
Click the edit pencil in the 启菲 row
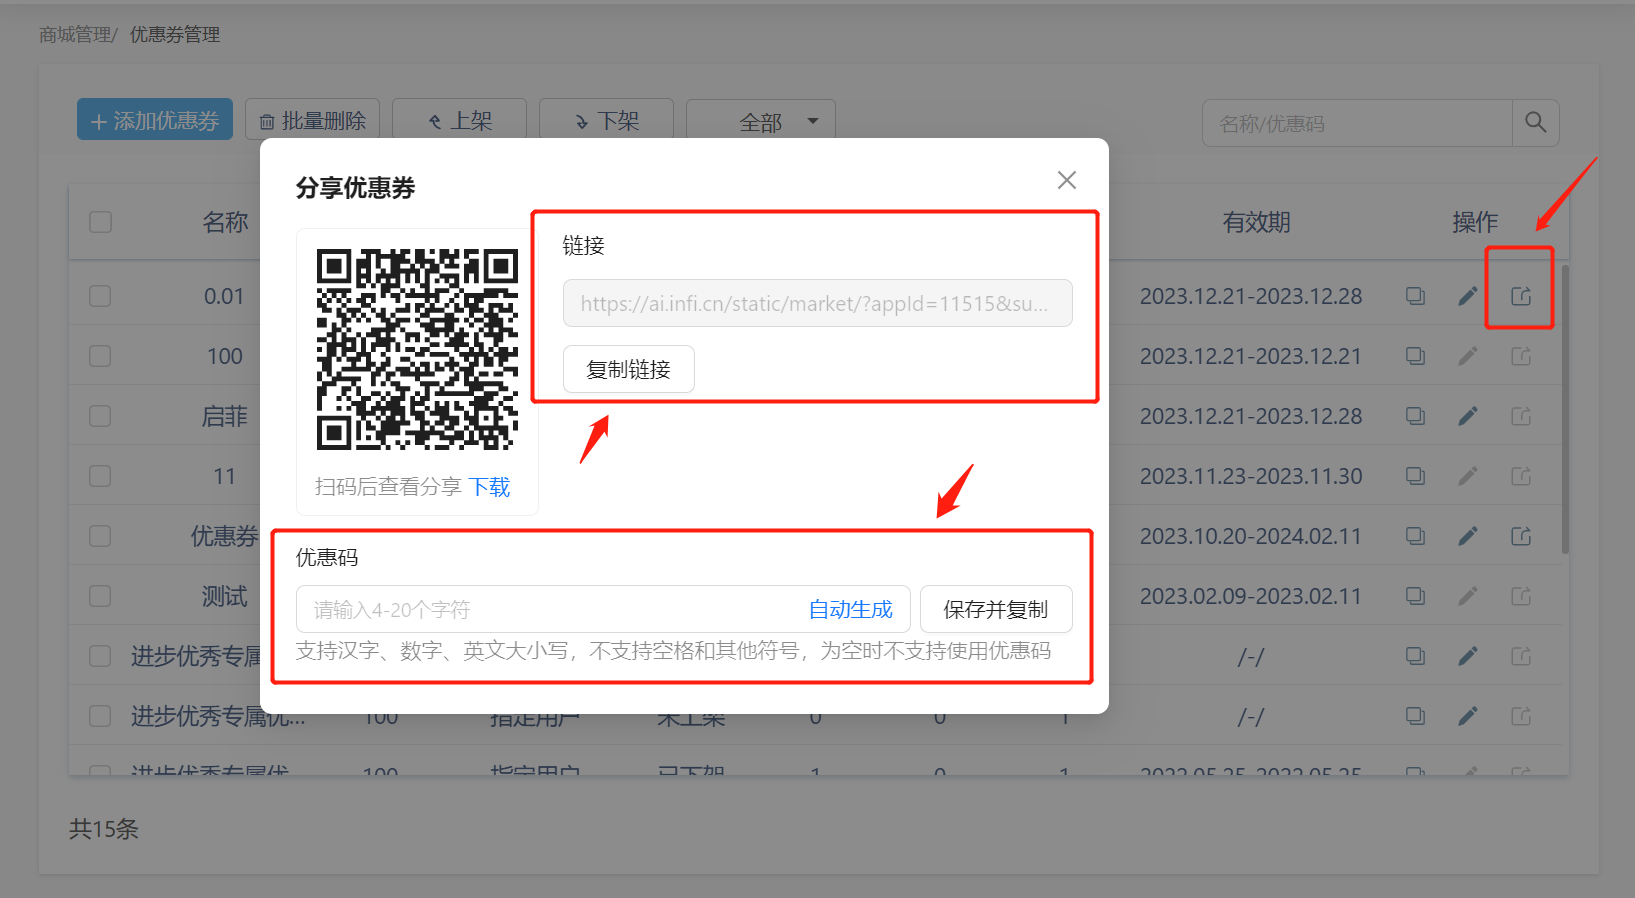(x=1468, y=416)
